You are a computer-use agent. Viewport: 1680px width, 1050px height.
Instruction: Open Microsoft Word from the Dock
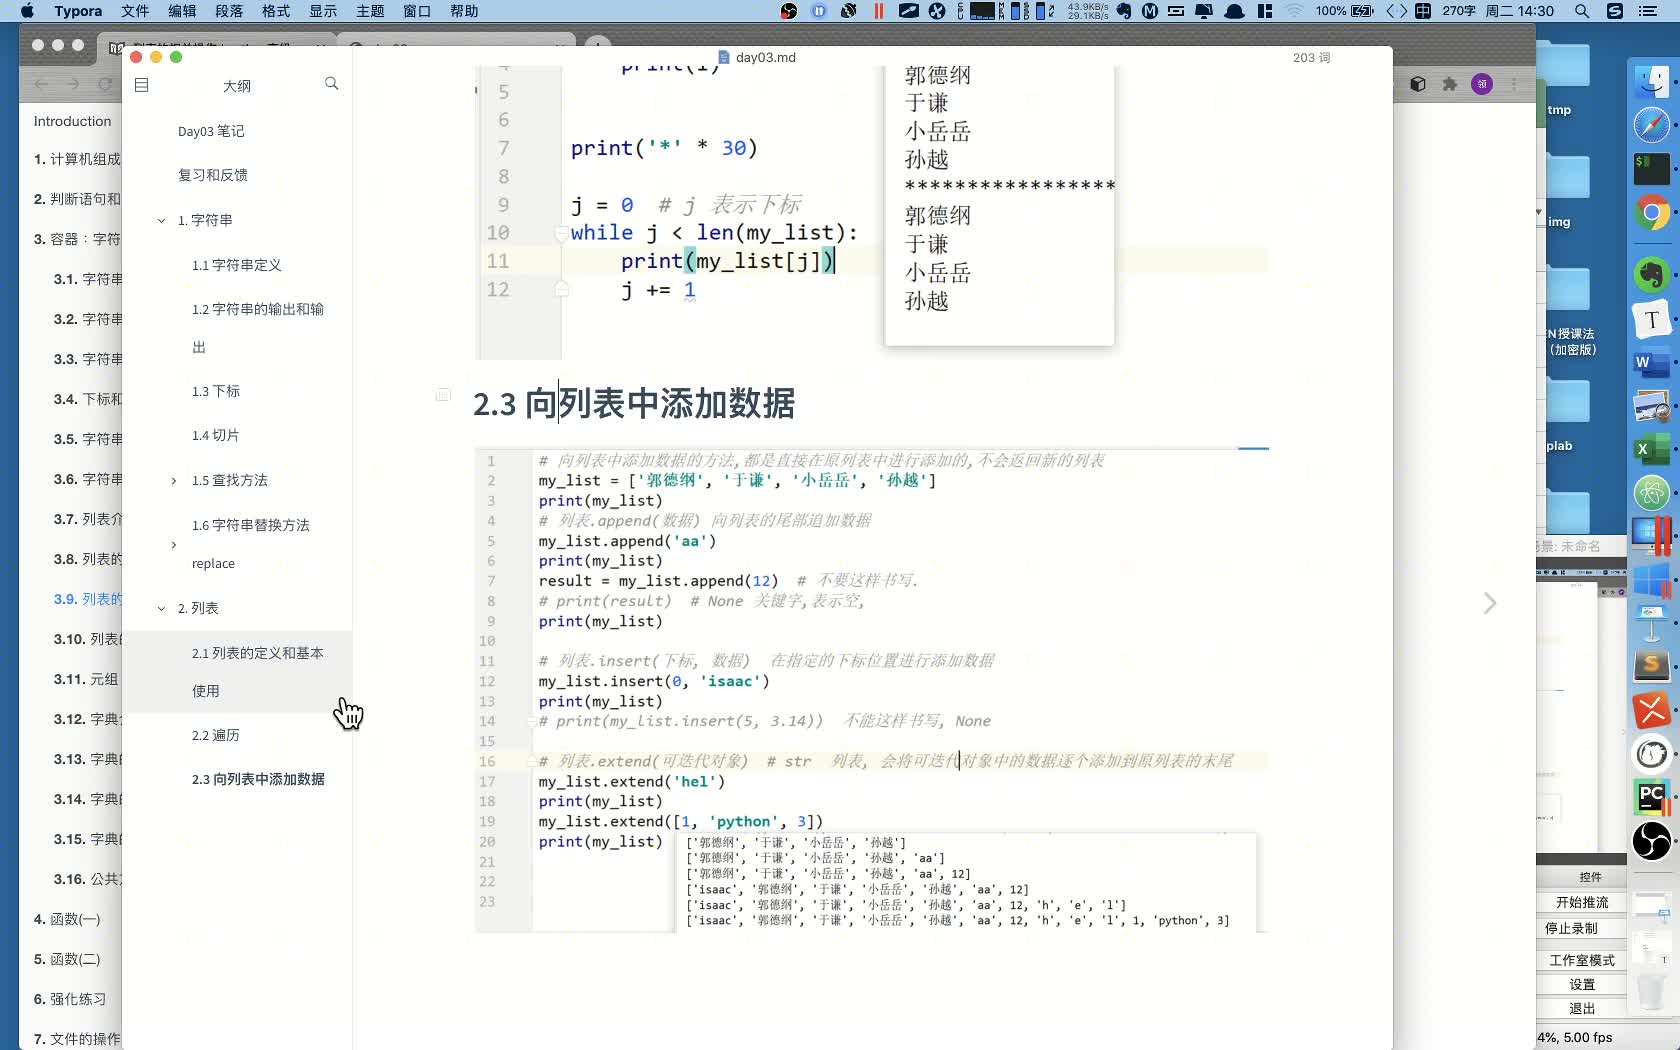pyautogui.click(x=1652, y=364)
